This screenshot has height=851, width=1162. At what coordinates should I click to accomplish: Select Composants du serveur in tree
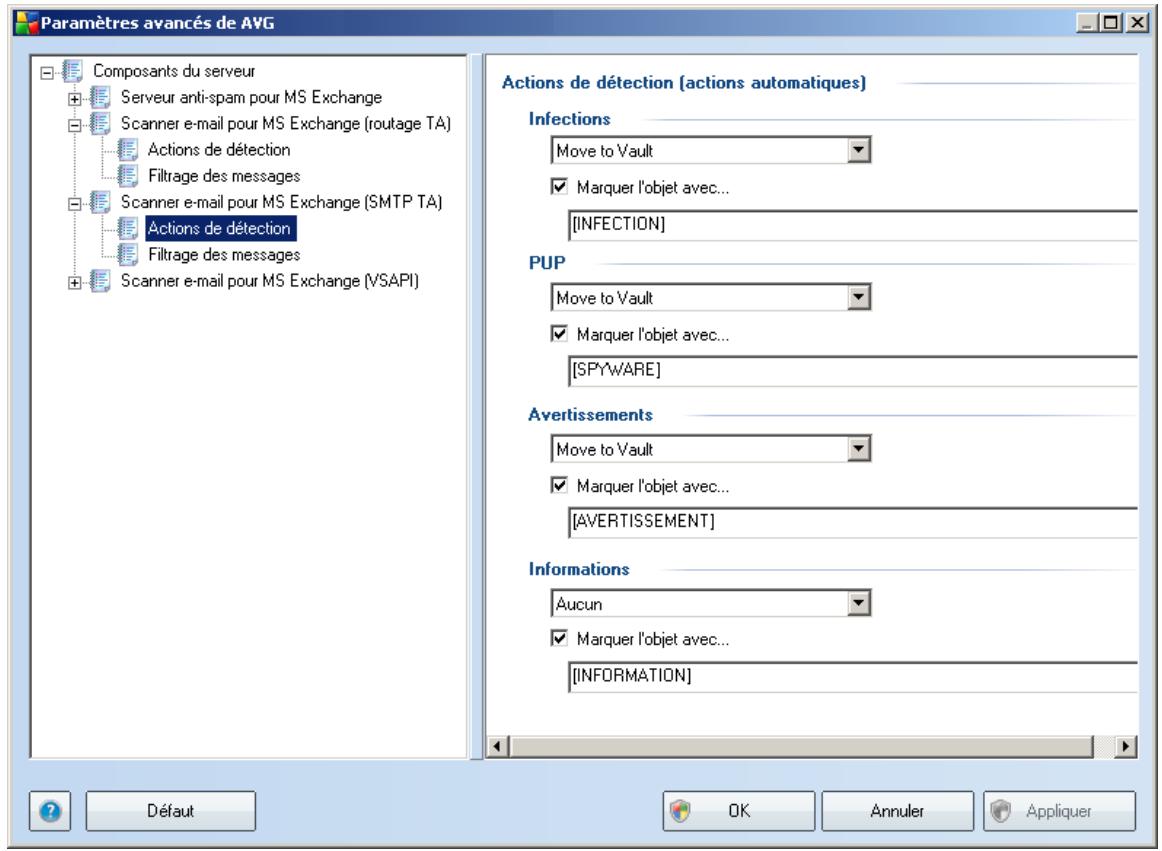(174, 71)
